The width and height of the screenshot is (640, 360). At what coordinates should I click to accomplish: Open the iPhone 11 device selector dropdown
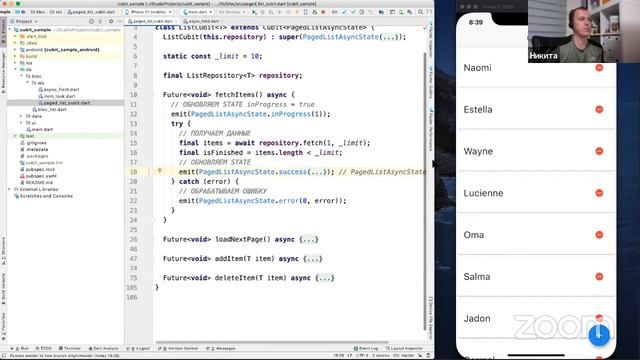[149, 12]
